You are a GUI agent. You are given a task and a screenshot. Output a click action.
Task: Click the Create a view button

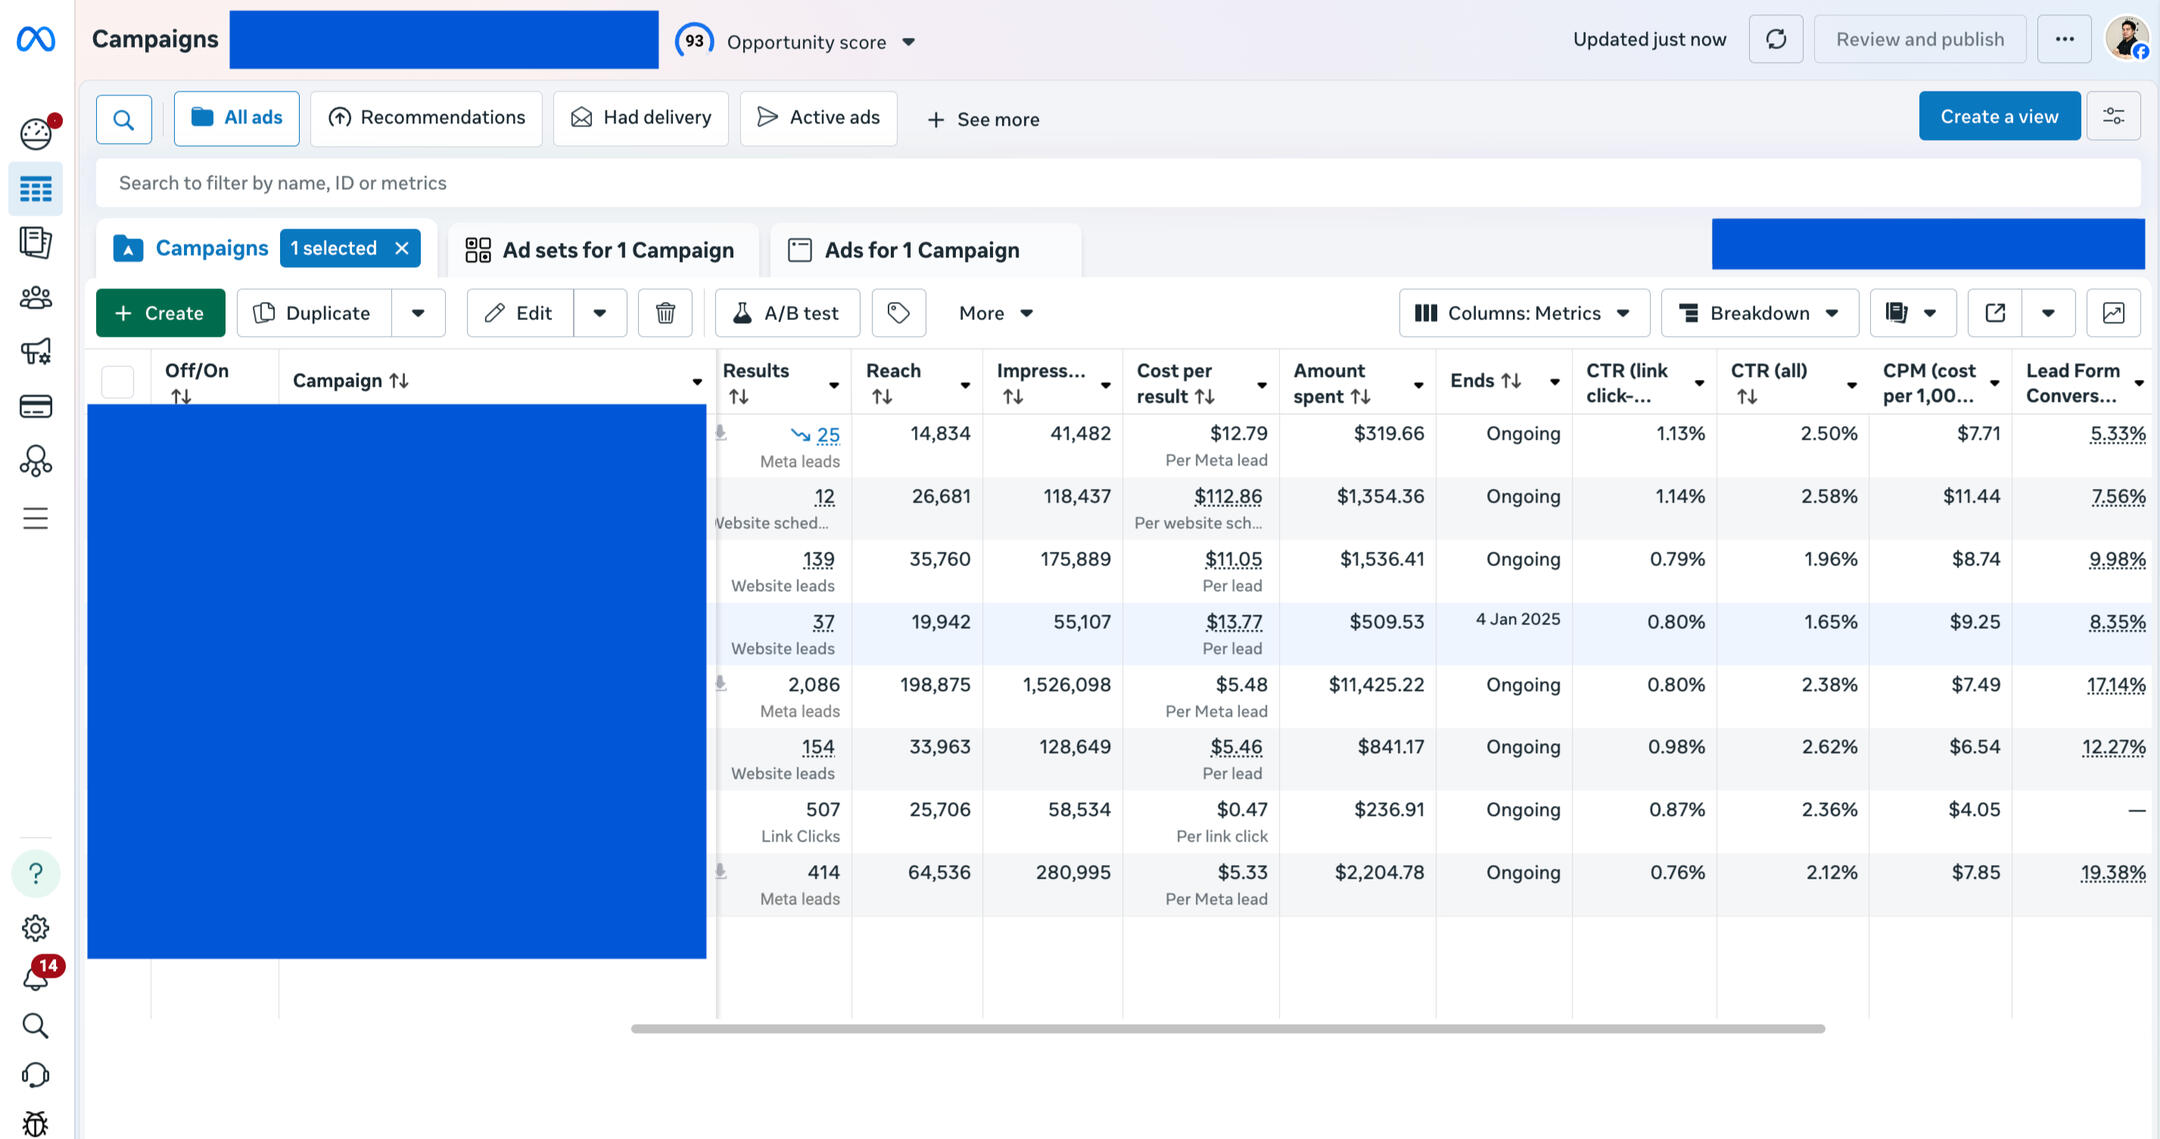1999,116
